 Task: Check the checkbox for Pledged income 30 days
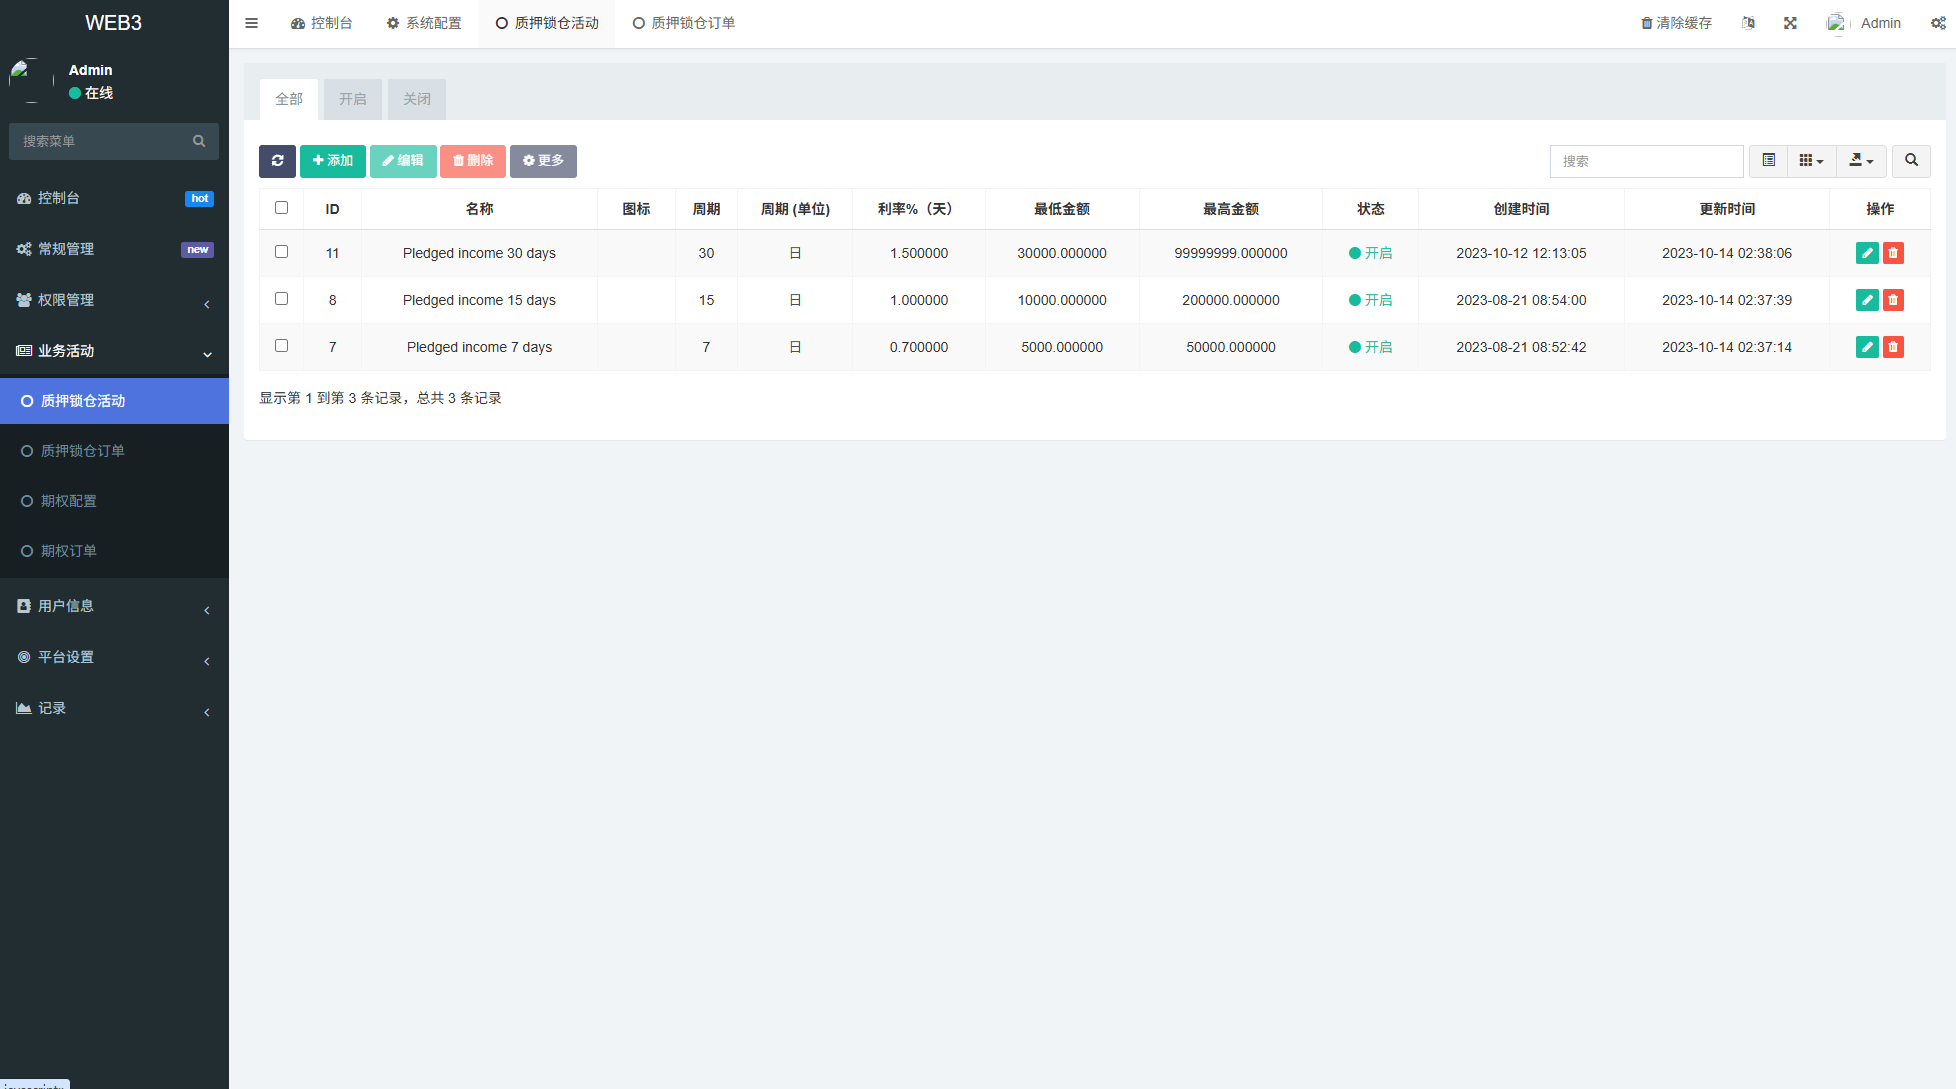[281, 252]
